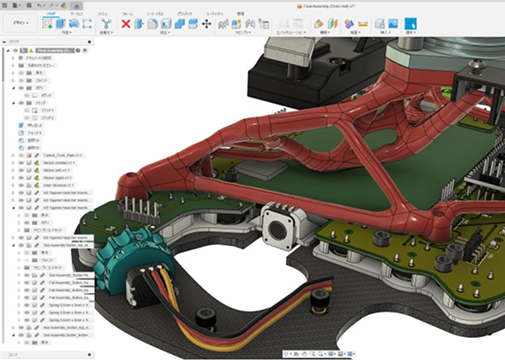The height and width of the screenshot is (360, 505).
Task: Click the Home tab icon
Action: tap(77, 6)
